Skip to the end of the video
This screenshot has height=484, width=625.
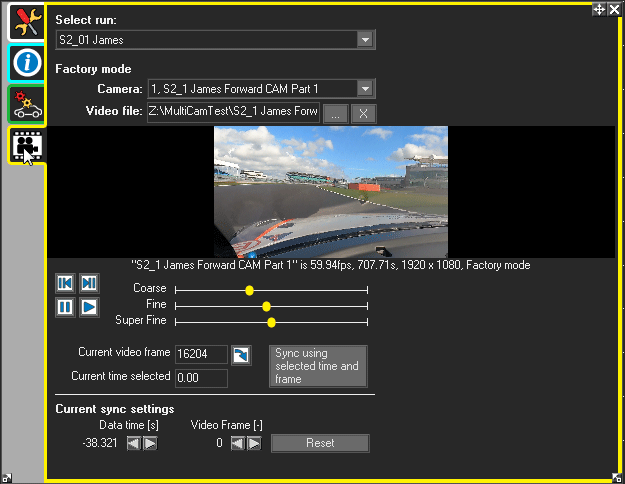[x=89, y=284]
